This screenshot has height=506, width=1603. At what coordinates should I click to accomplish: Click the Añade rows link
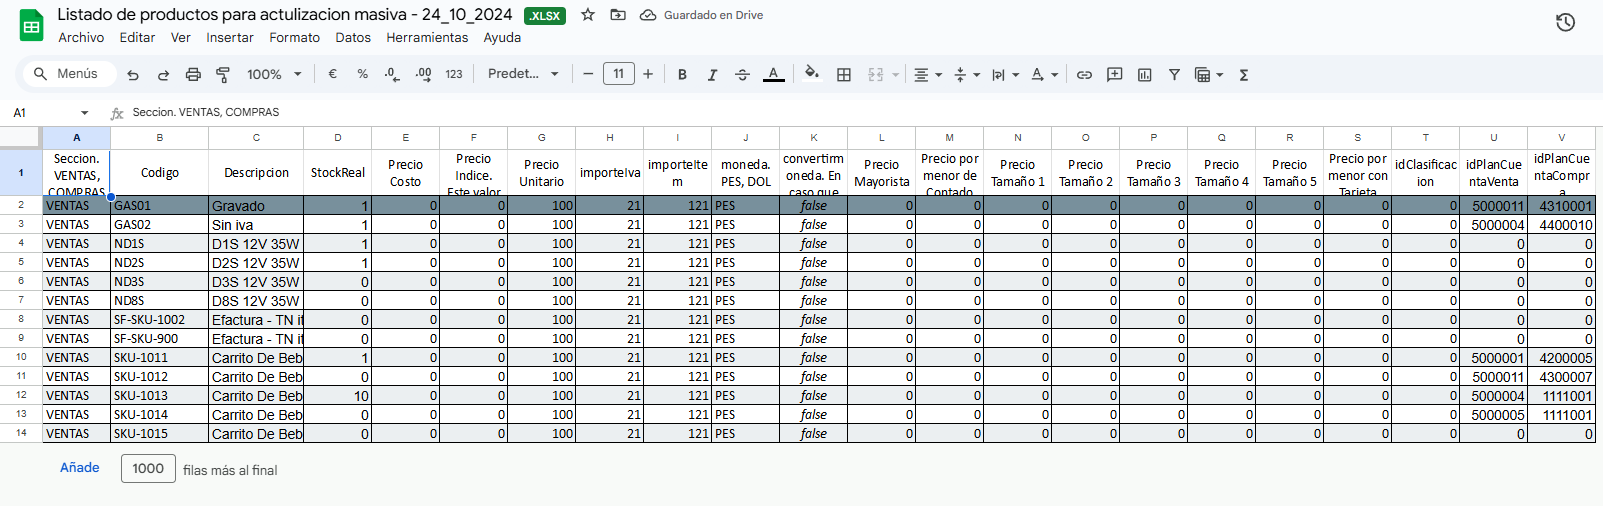(x=80, y=468)
